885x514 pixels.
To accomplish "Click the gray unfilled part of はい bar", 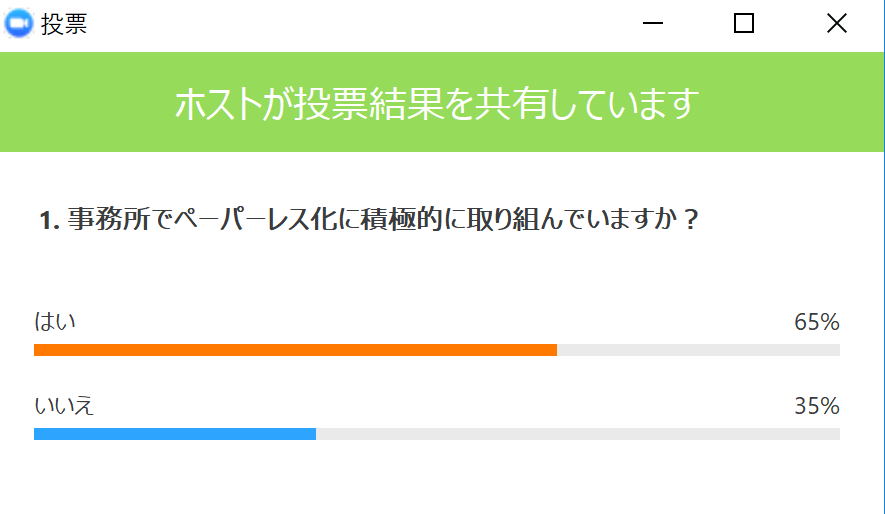I will tap(699, 350).
